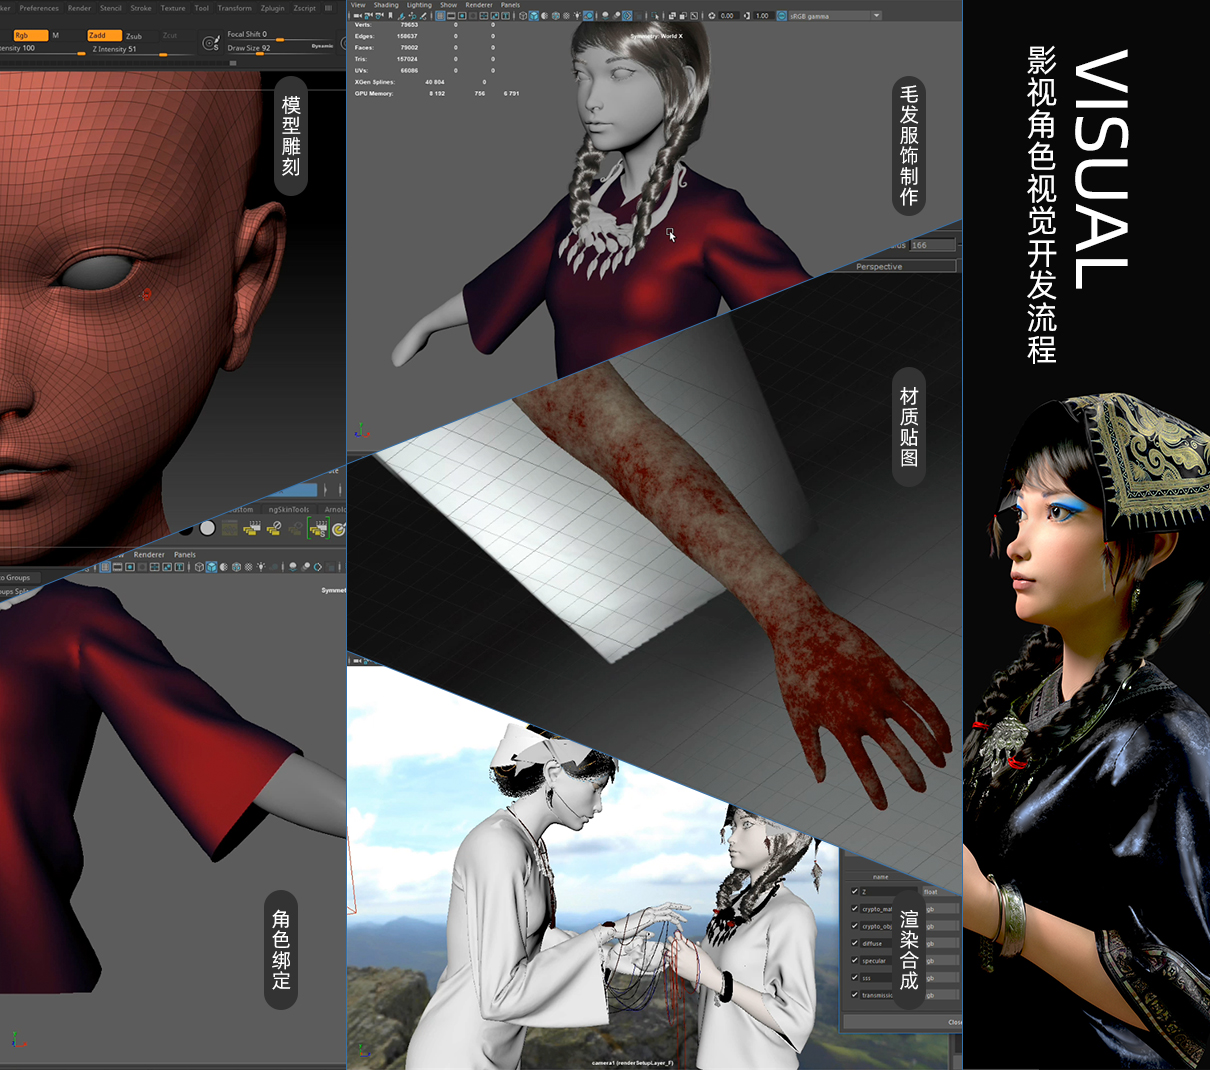
Task: Click the ZBrush stroke type icon
Action: pyautogui.click(x=210, y=43)
